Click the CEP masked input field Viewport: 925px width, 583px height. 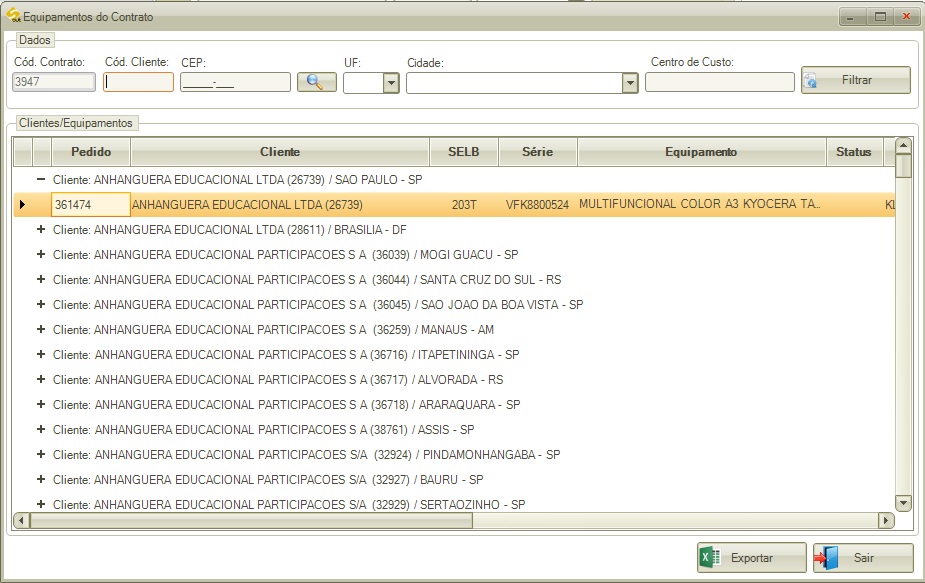[x=235, y=82]
